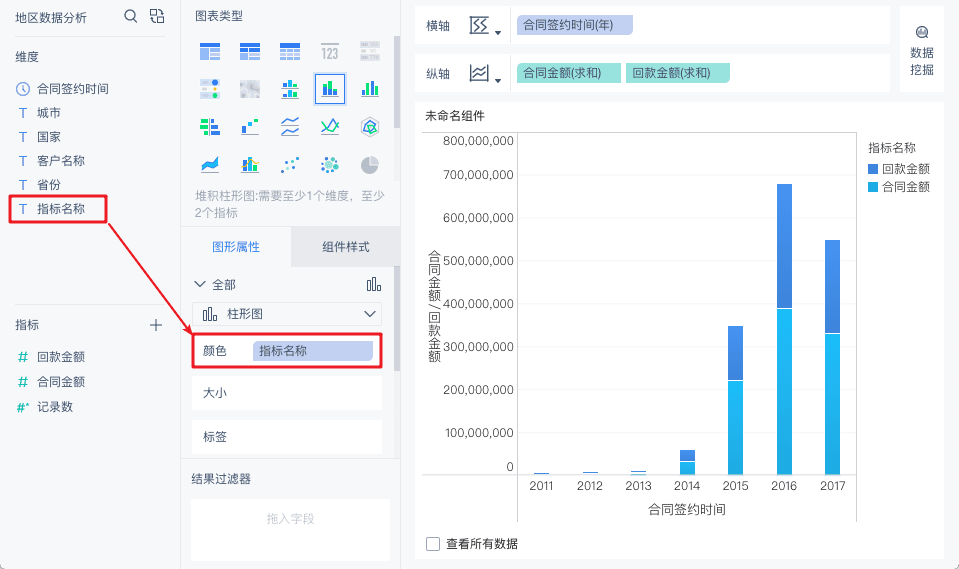Select the 123 KPI indicator card chart
Viewport: 959px width, 569px height.
pyautogui.click(x=330, y=51)
